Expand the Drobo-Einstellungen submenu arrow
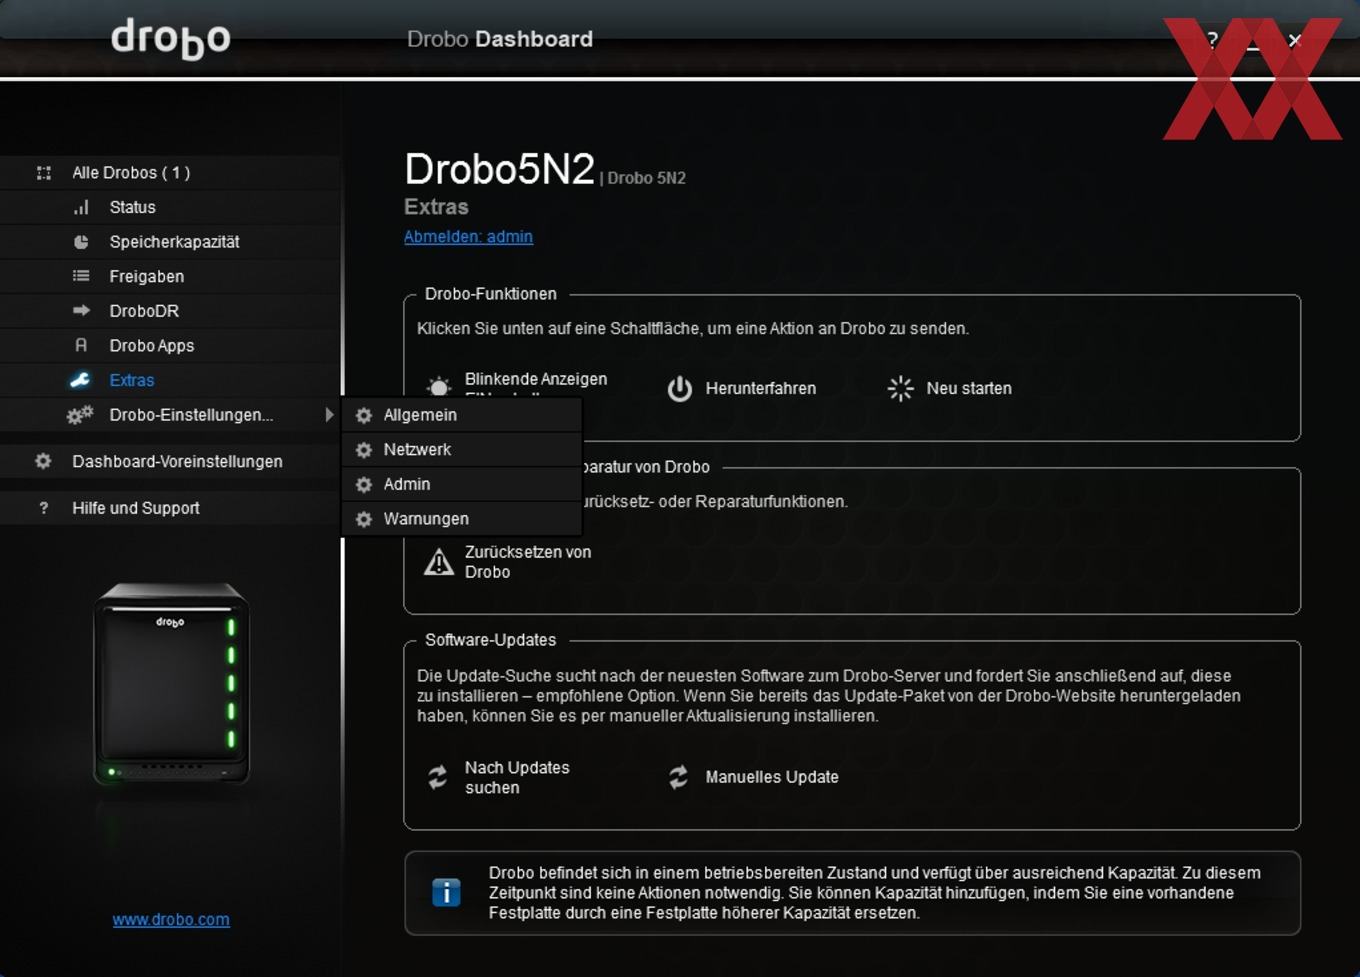1360x977 pixels. click(x=329, y=414)
